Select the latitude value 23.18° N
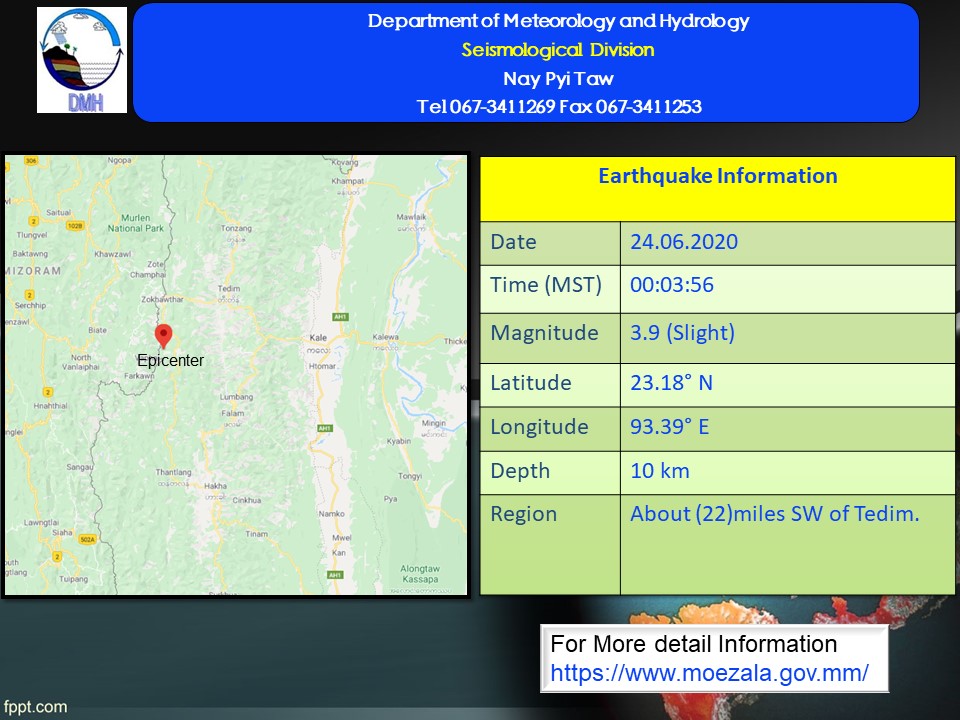960x720 pixels. 671,383
